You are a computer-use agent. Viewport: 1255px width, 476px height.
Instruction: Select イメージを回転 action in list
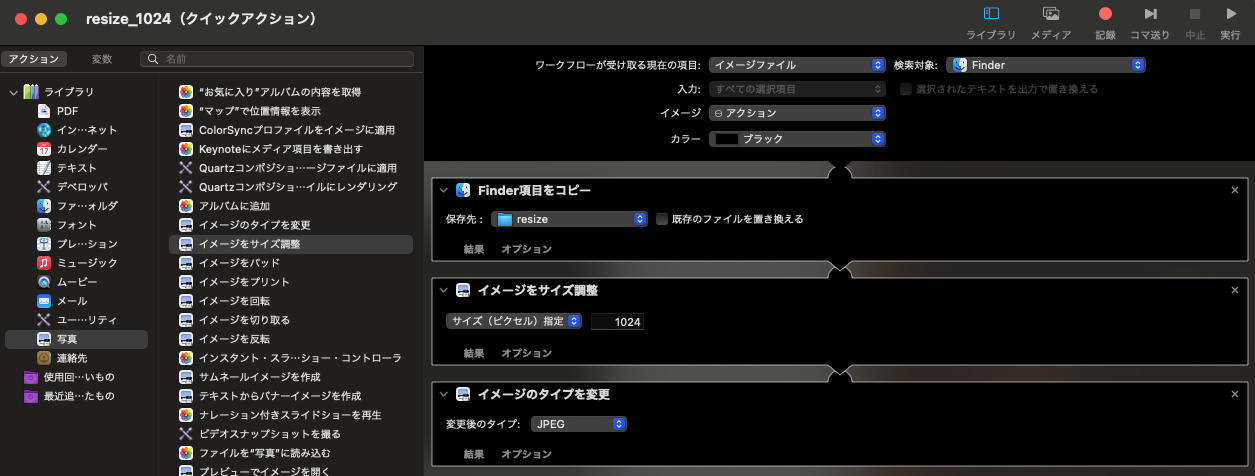point(234,301)
